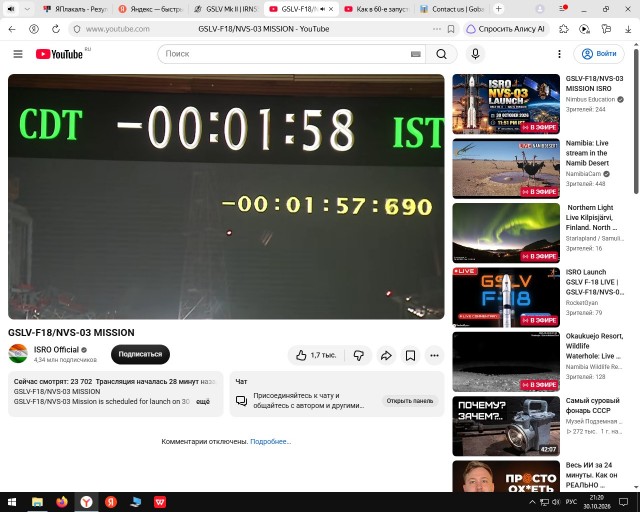
Task: Open Windows notification center
Action: coord(624,502)
